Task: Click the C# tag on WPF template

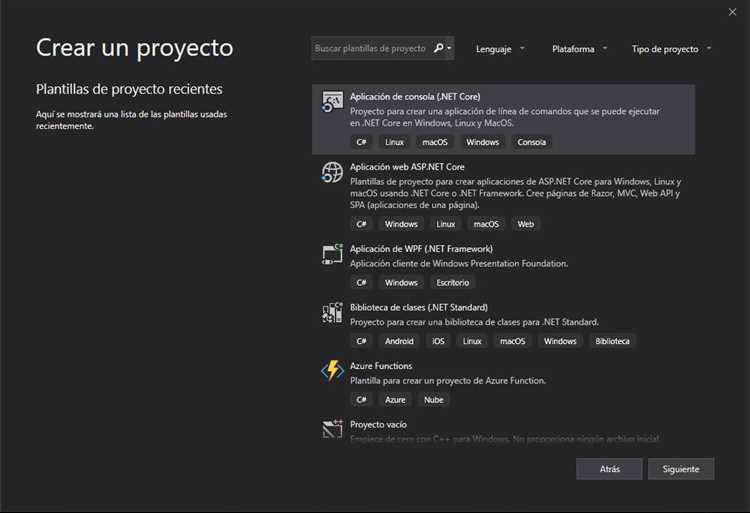Action: click(361, 283)
